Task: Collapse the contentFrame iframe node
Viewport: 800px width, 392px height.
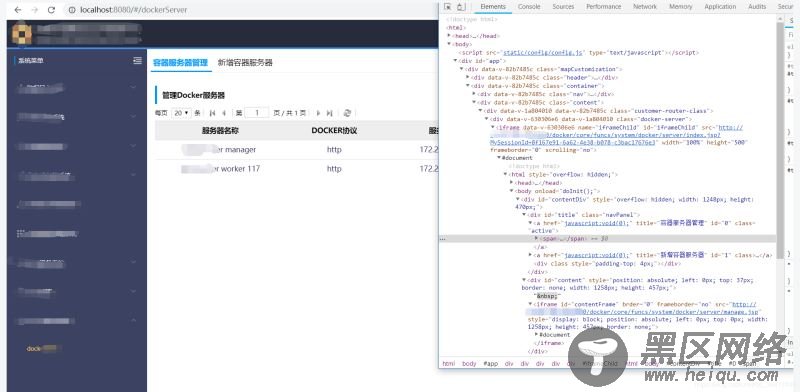Action: pyautogui.click(x=530, y=304)
